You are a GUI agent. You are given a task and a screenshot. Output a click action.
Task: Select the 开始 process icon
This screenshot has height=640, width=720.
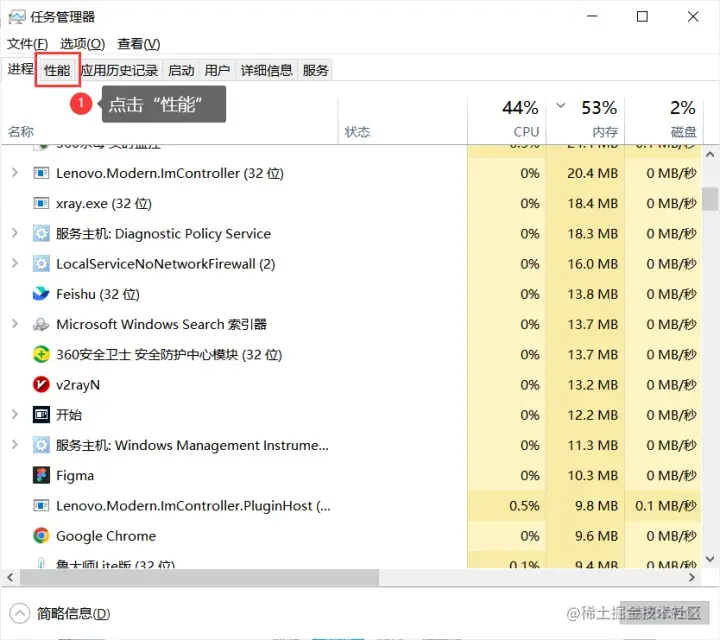tap(41, 415)
